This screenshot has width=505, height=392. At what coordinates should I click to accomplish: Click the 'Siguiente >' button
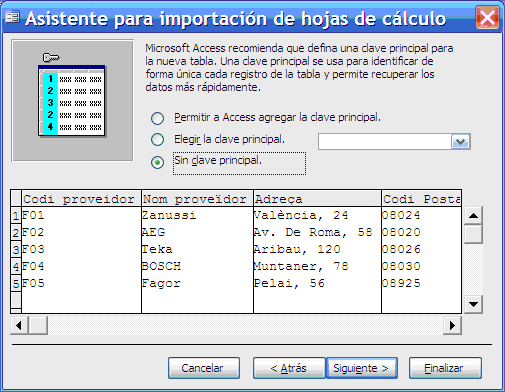[362, 368]
